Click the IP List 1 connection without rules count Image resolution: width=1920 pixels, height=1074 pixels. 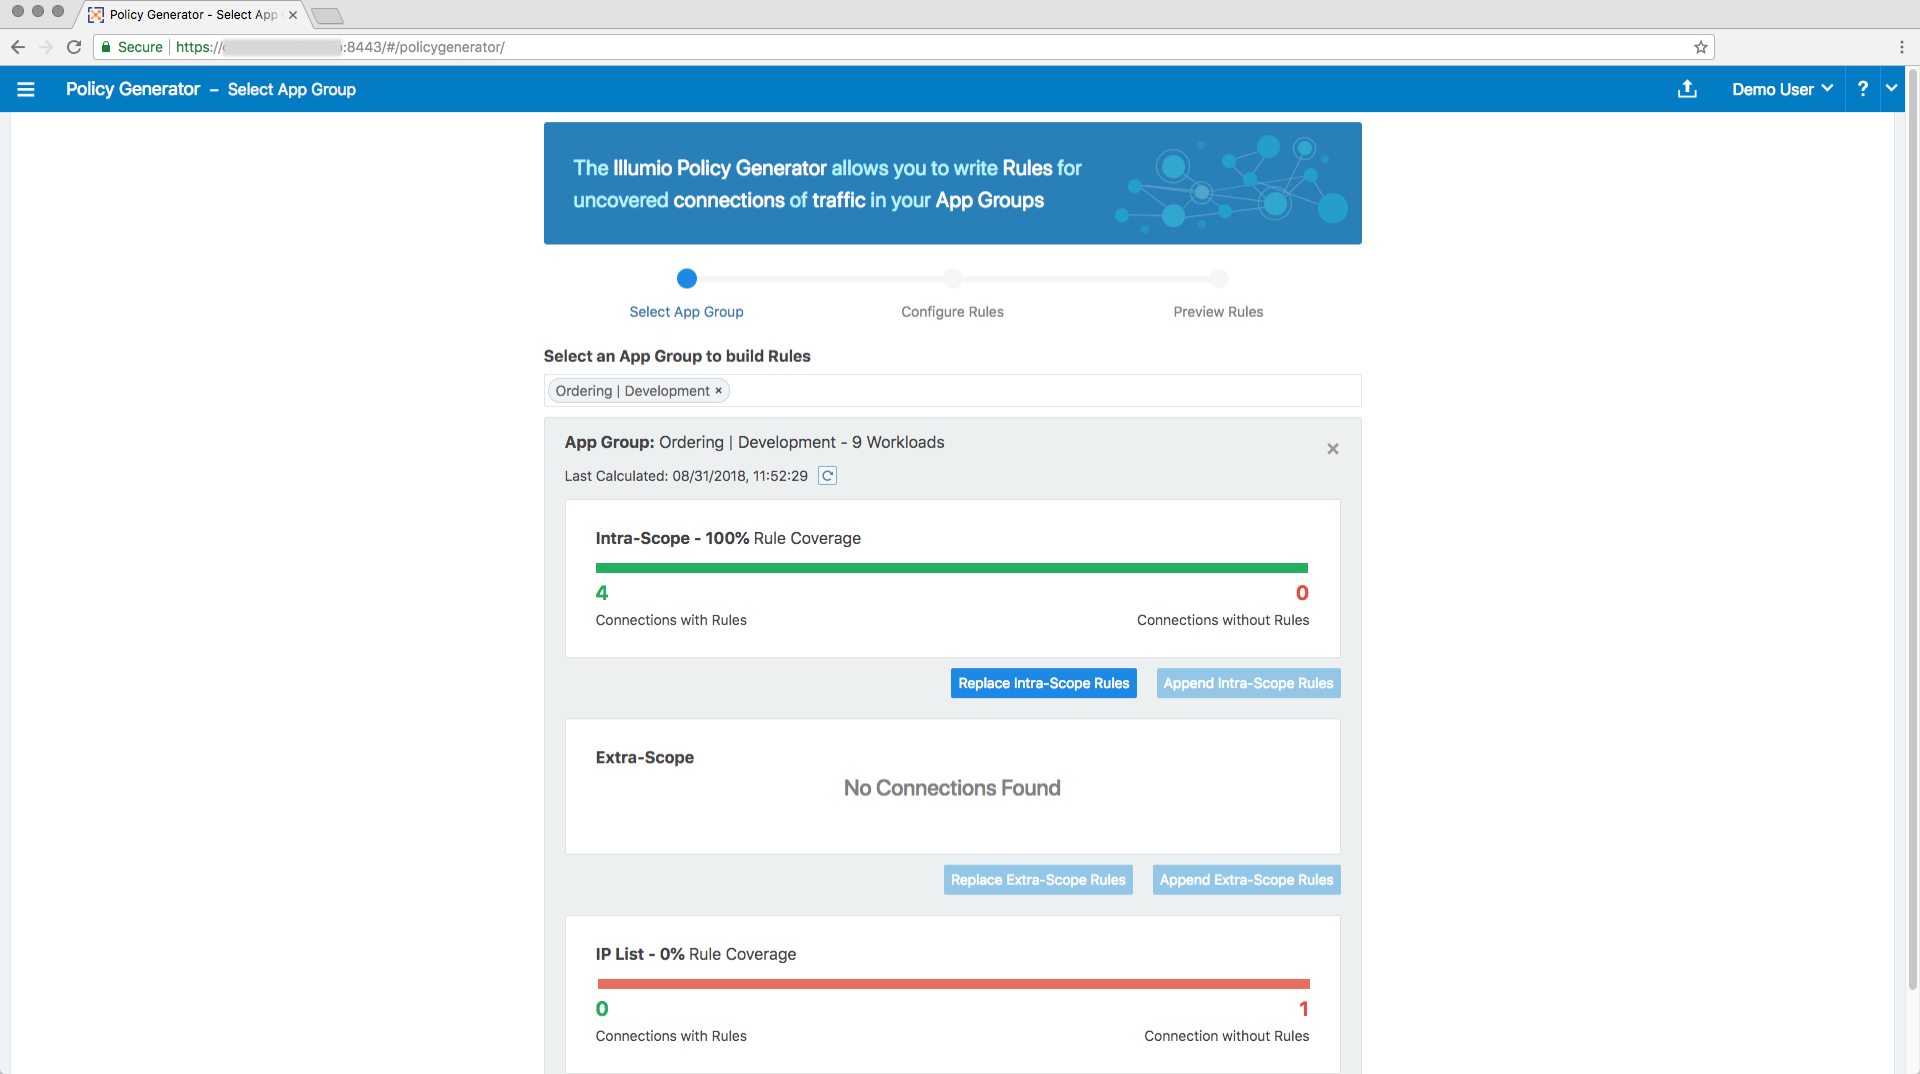coord(1304,1009)
